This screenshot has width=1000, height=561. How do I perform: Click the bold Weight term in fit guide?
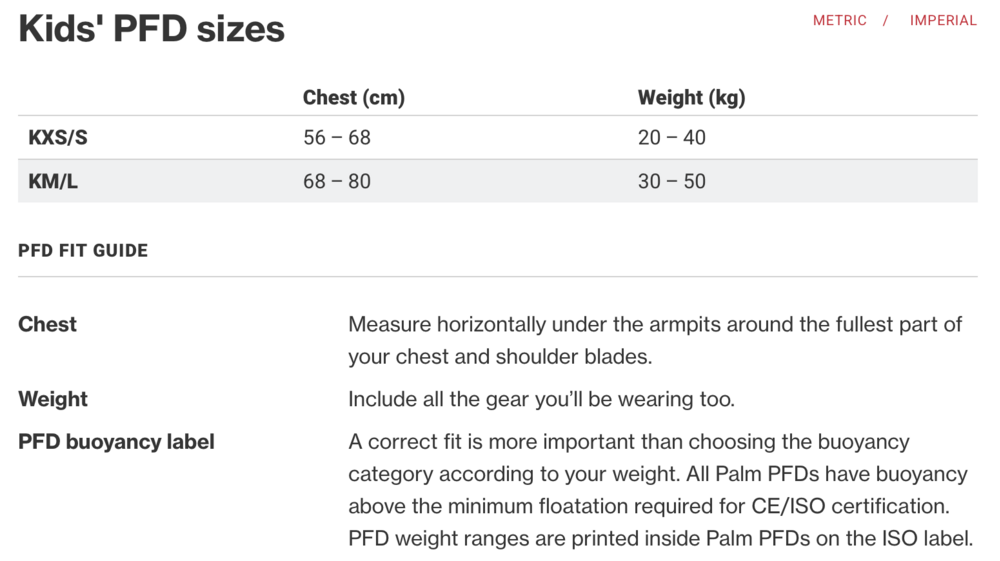point(53,399)
